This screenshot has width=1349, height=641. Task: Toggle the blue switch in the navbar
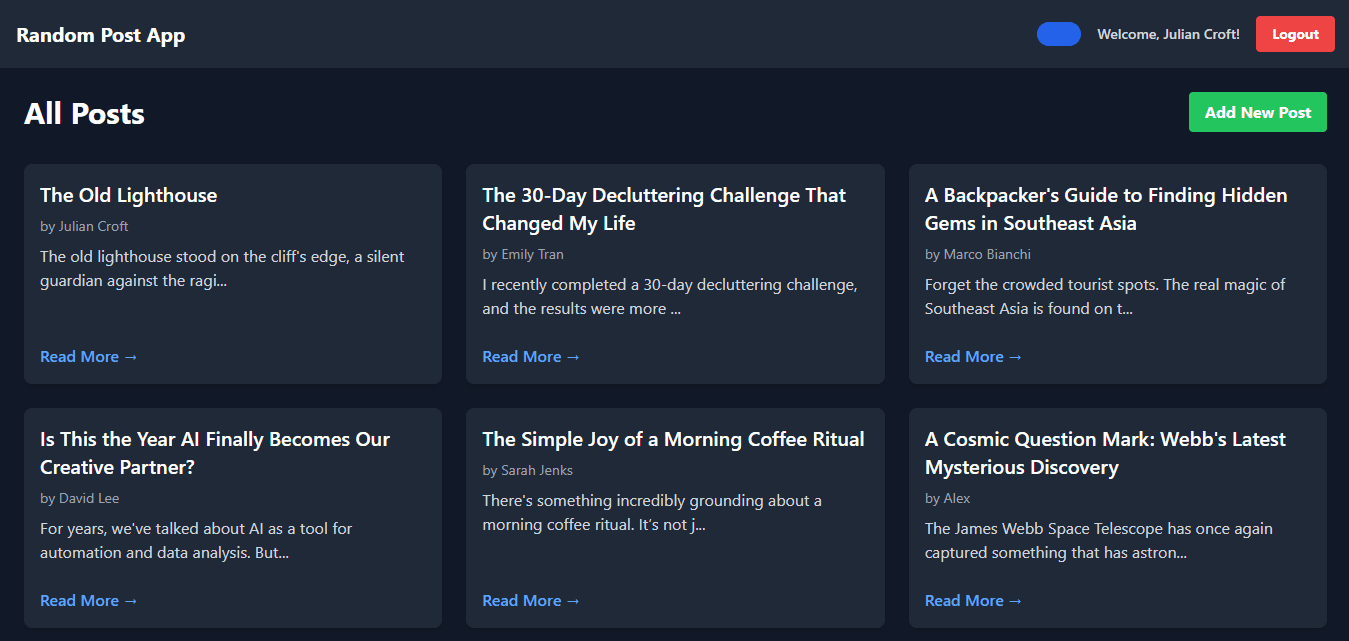(x=1058, y=33)
